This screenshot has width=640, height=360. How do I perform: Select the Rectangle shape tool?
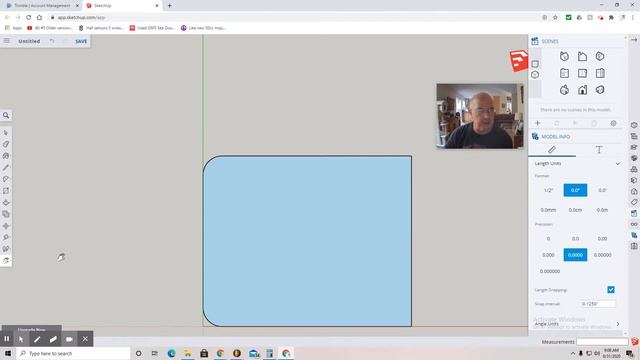[x=6, y=191]
